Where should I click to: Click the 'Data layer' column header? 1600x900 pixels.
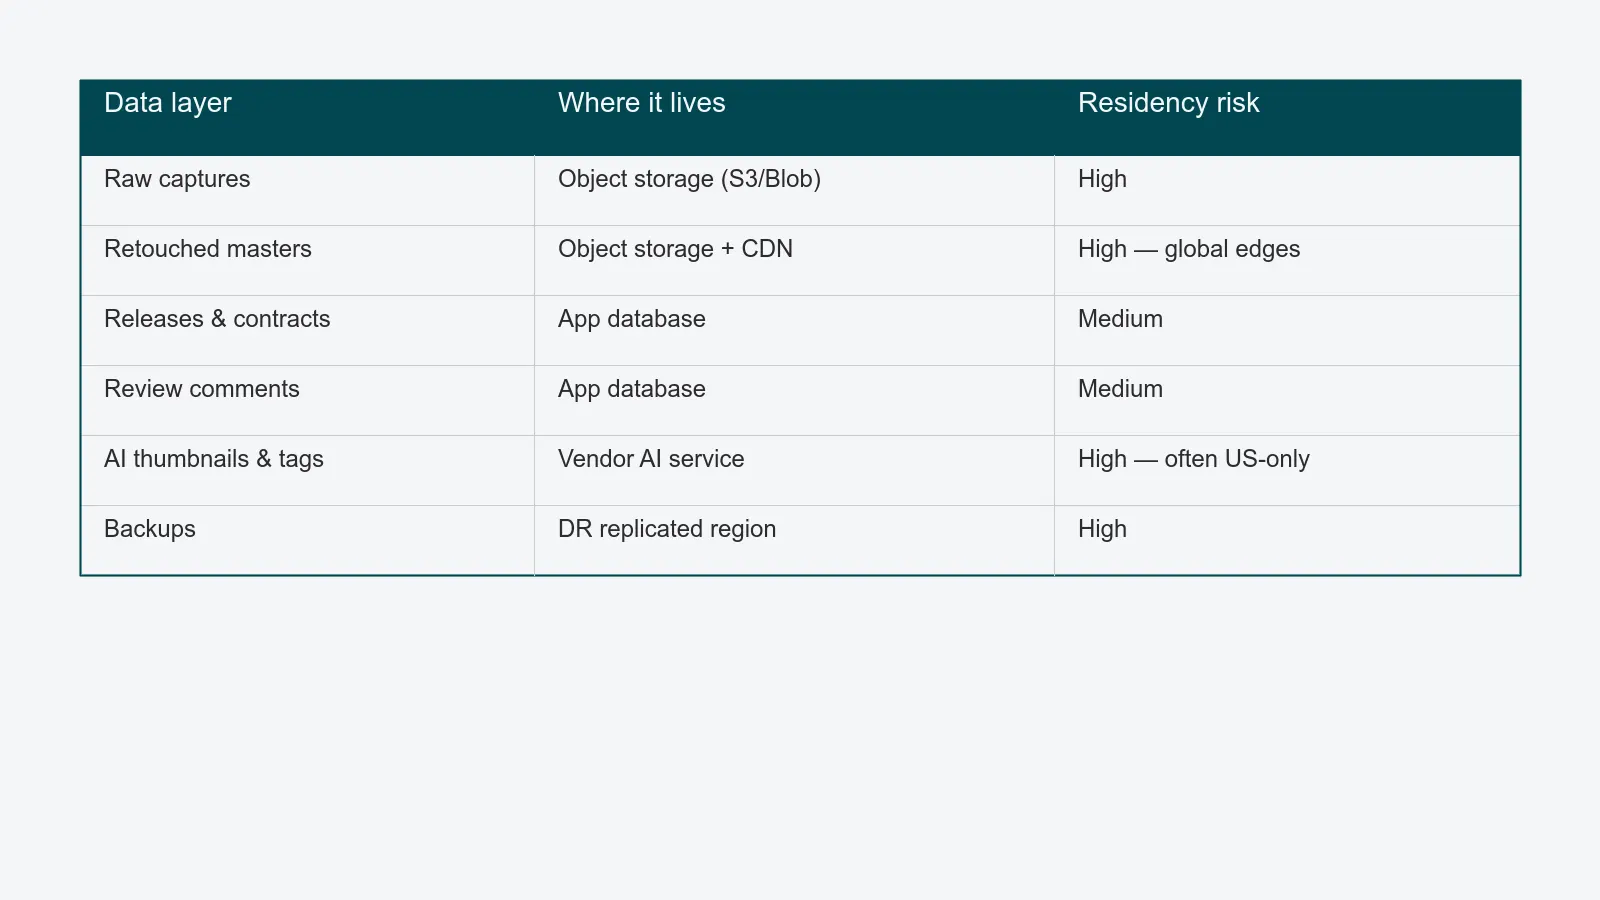[x=307, y=118]
